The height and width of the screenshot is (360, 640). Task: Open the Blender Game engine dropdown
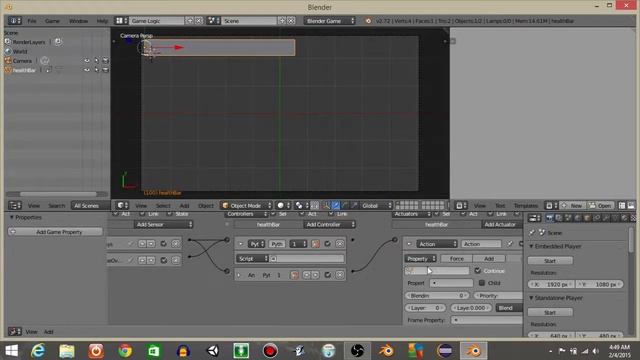[x=330, y=20]
